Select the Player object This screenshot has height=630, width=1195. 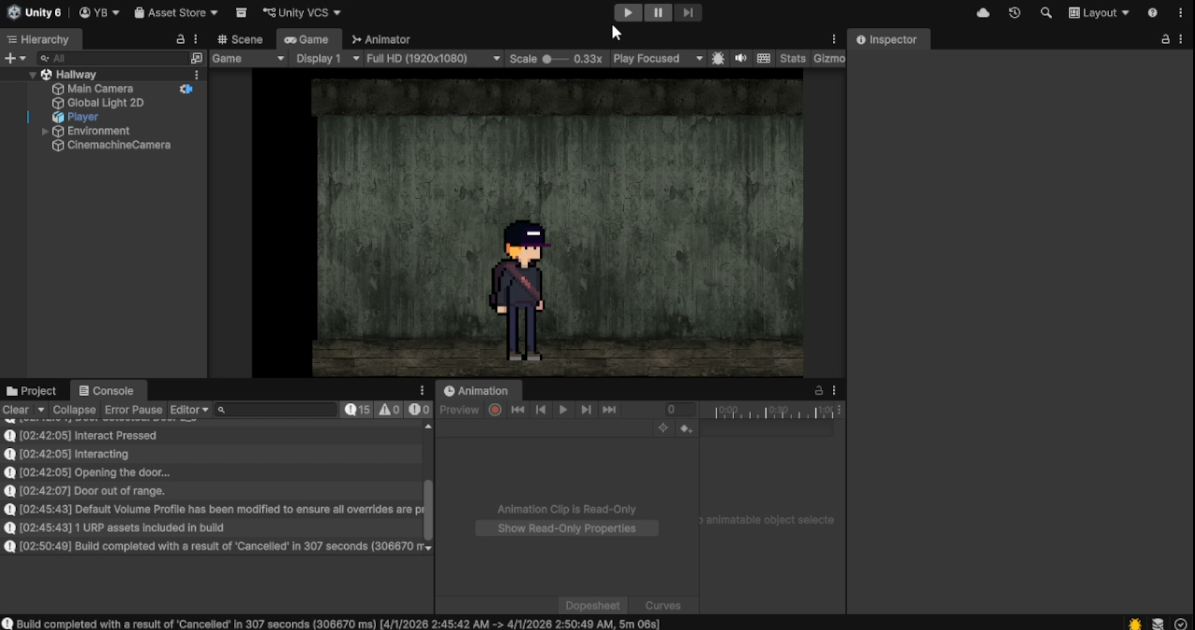point(82,117)
